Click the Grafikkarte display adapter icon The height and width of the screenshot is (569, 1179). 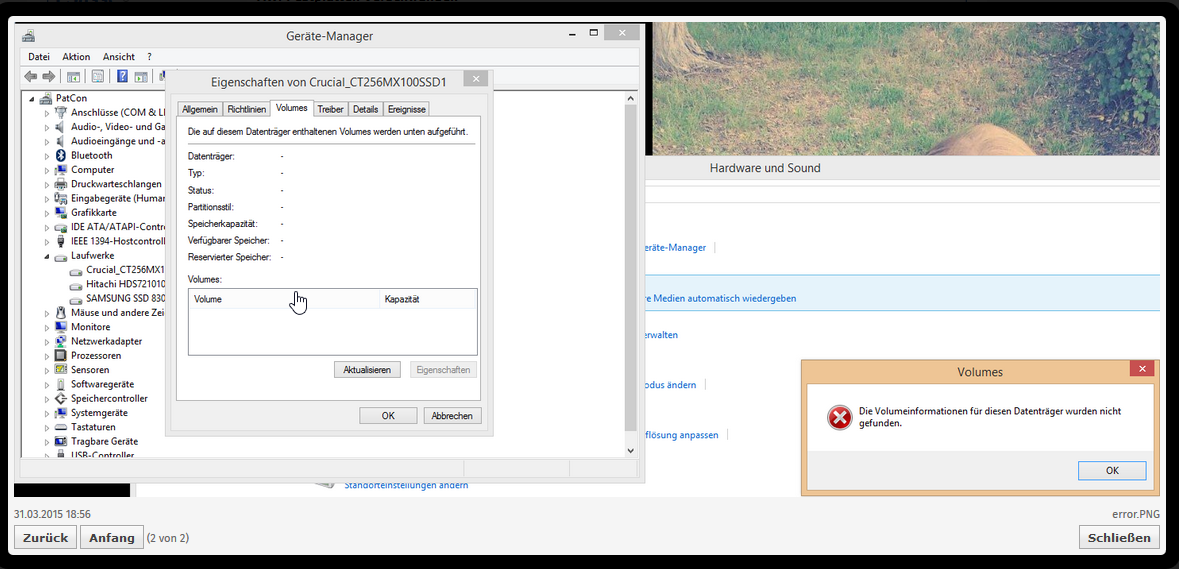pyautogui.click(x=62, y=213)
